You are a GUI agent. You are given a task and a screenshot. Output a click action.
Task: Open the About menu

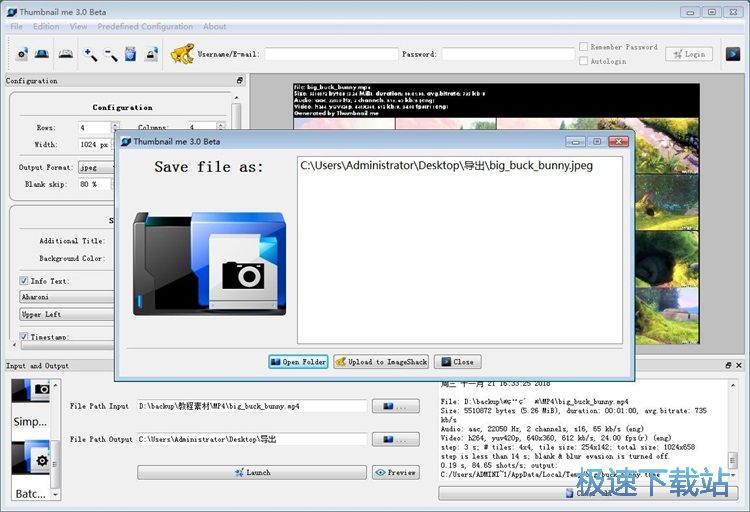(214, 26)
